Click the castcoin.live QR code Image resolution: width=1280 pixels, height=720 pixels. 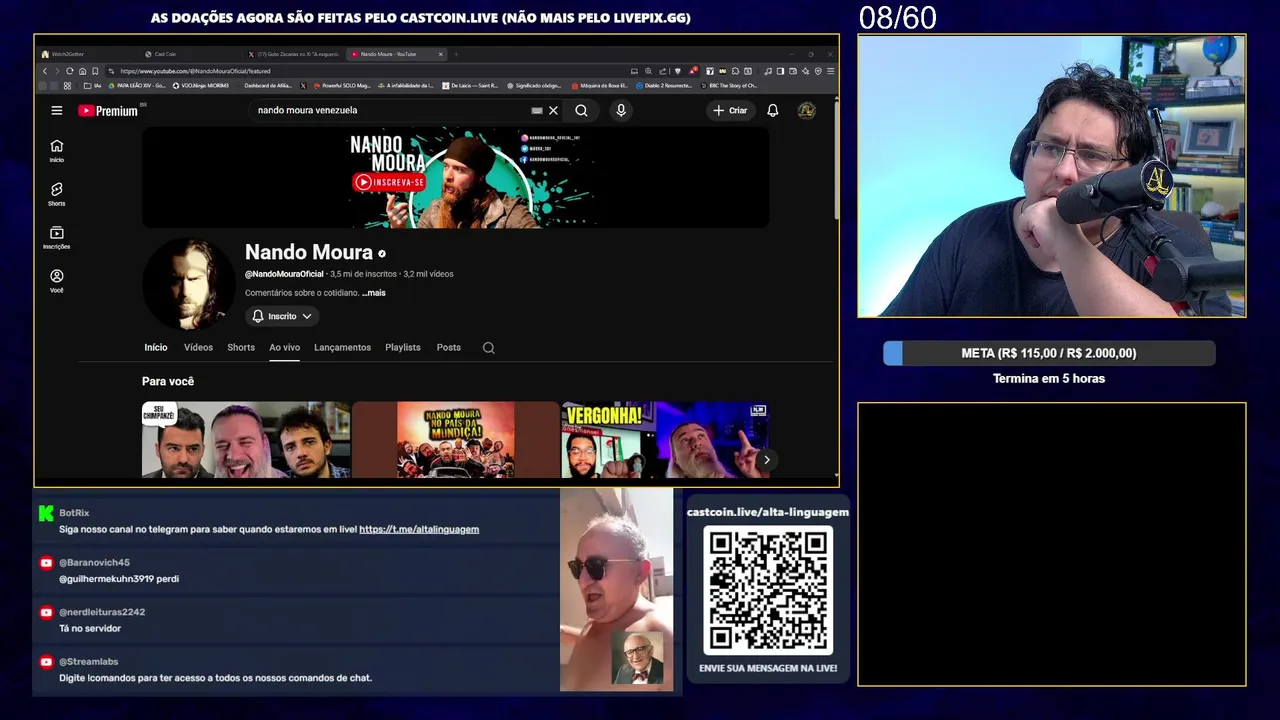tap(768, 590)
